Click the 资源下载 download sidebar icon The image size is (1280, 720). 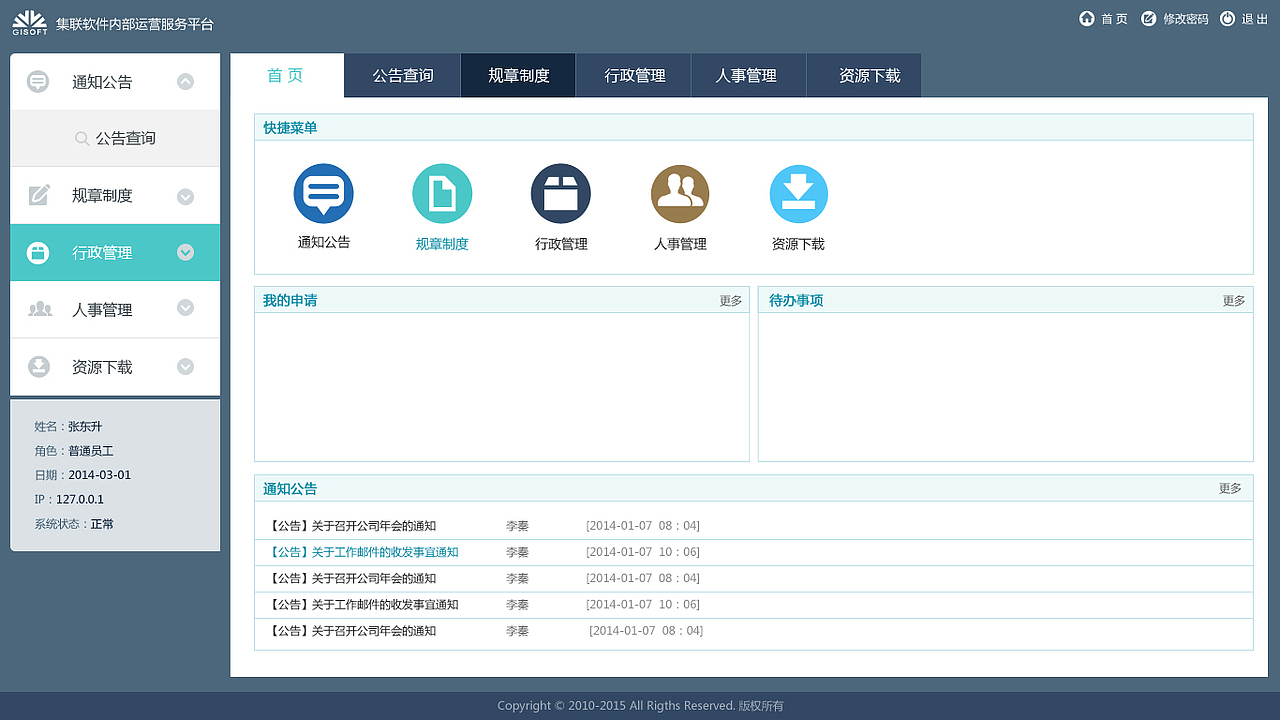39,367
